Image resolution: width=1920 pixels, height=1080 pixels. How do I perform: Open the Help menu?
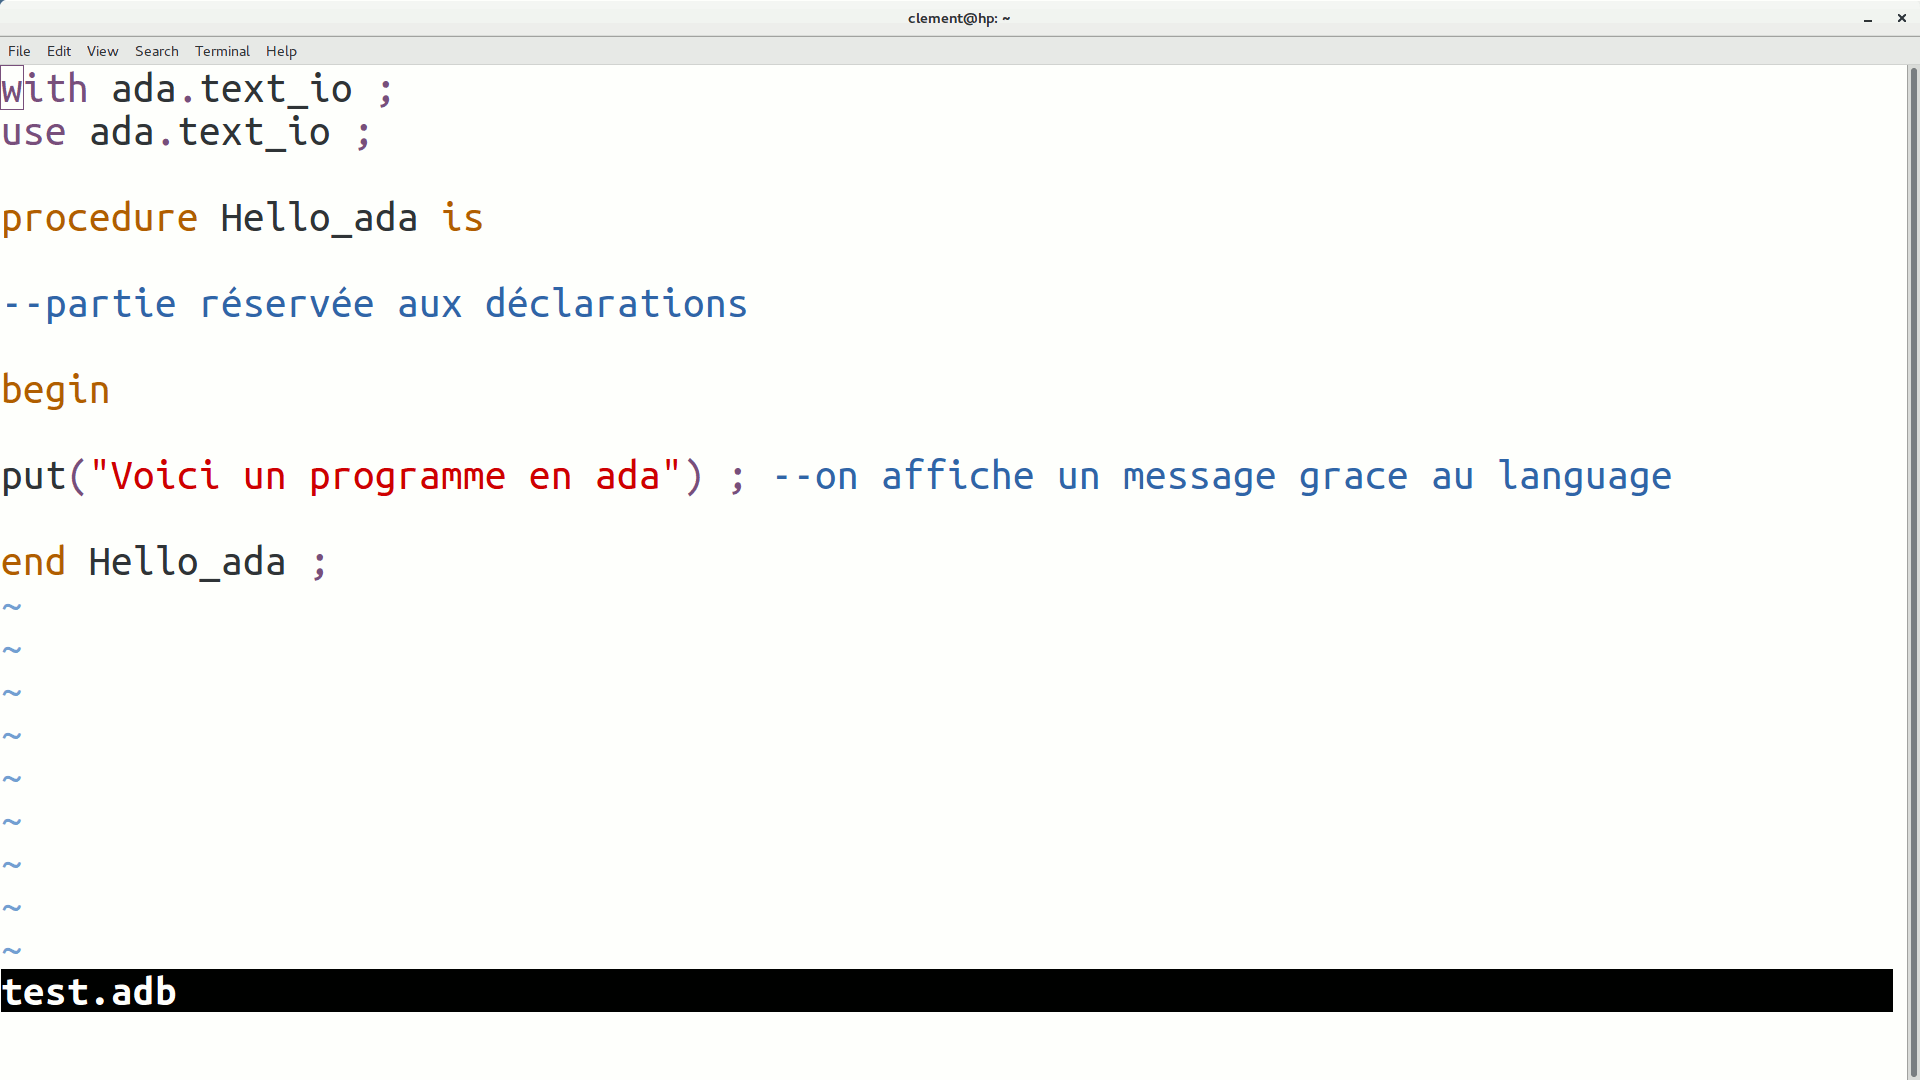click(x=281, y=51)
